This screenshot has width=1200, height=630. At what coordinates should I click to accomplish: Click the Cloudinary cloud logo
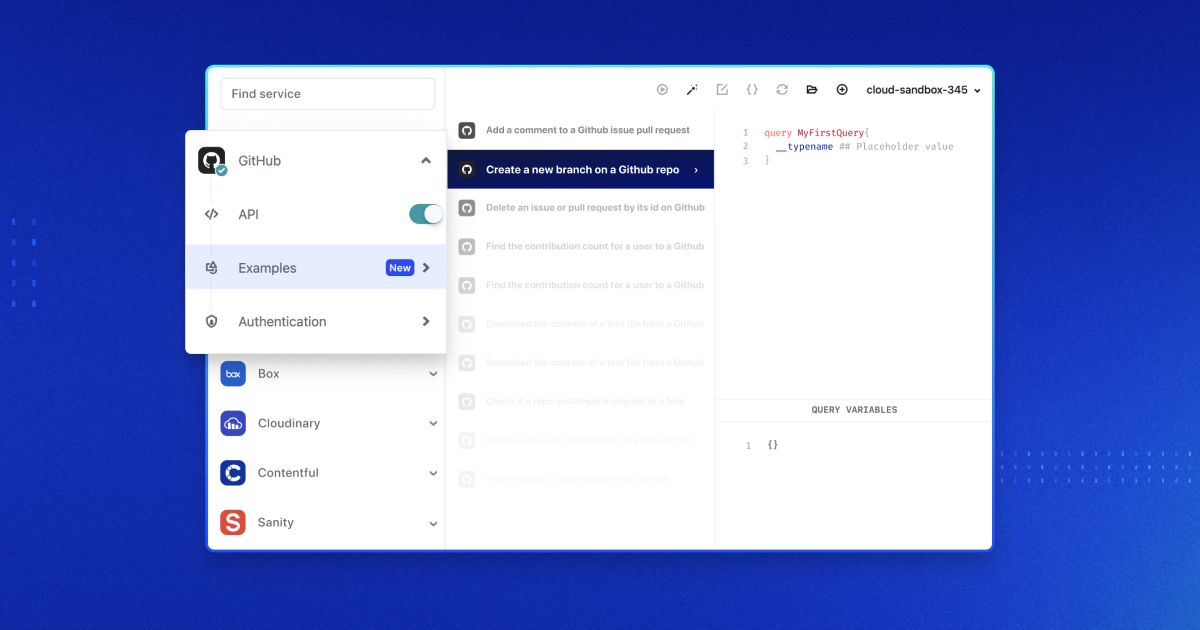233,423
